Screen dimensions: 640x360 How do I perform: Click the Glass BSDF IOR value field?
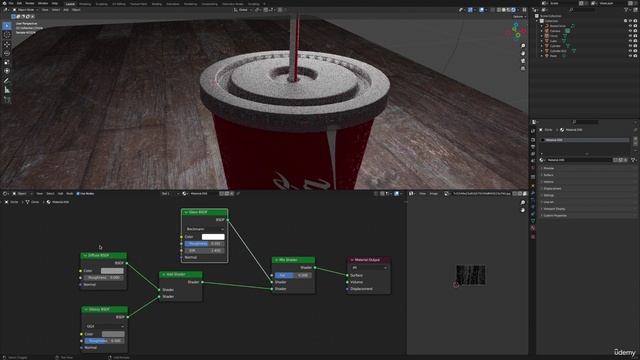pos(204,251)
